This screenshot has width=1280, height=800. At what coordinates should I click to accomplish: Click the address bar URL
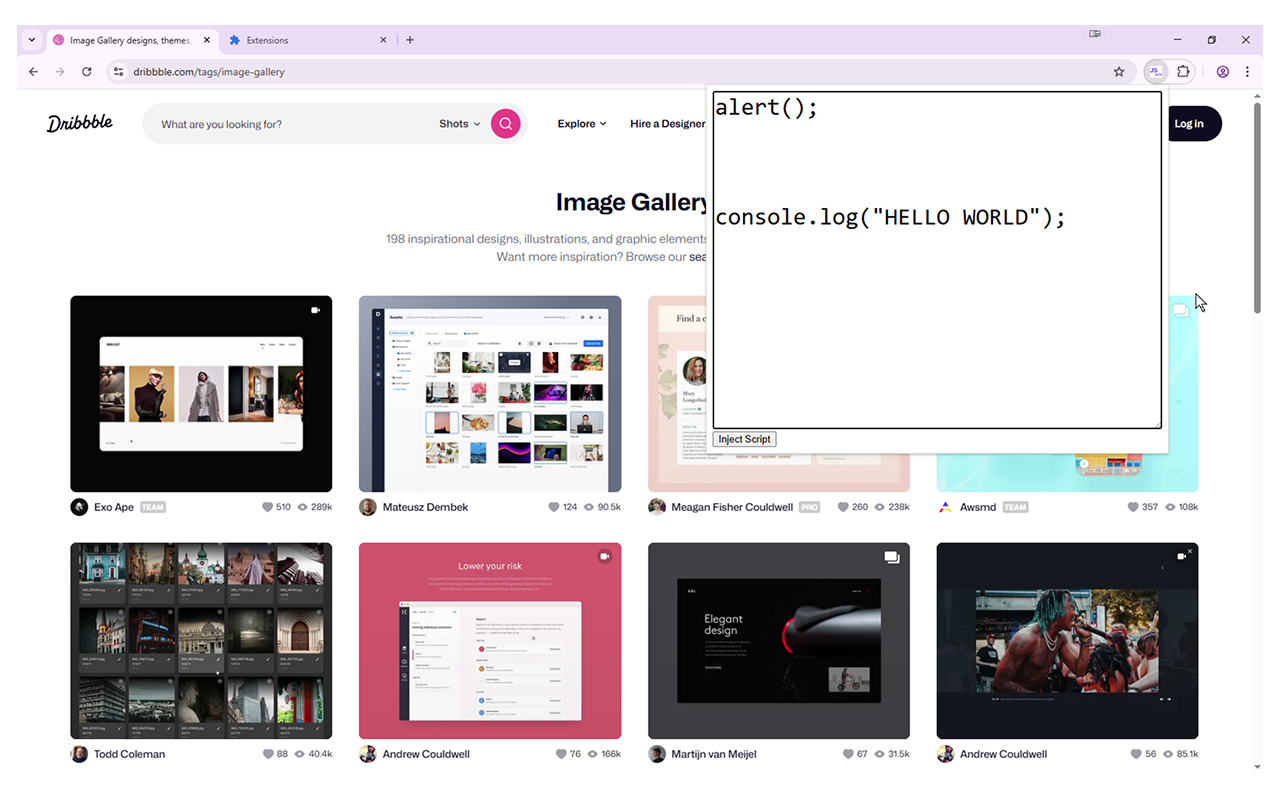pos(209,72)
